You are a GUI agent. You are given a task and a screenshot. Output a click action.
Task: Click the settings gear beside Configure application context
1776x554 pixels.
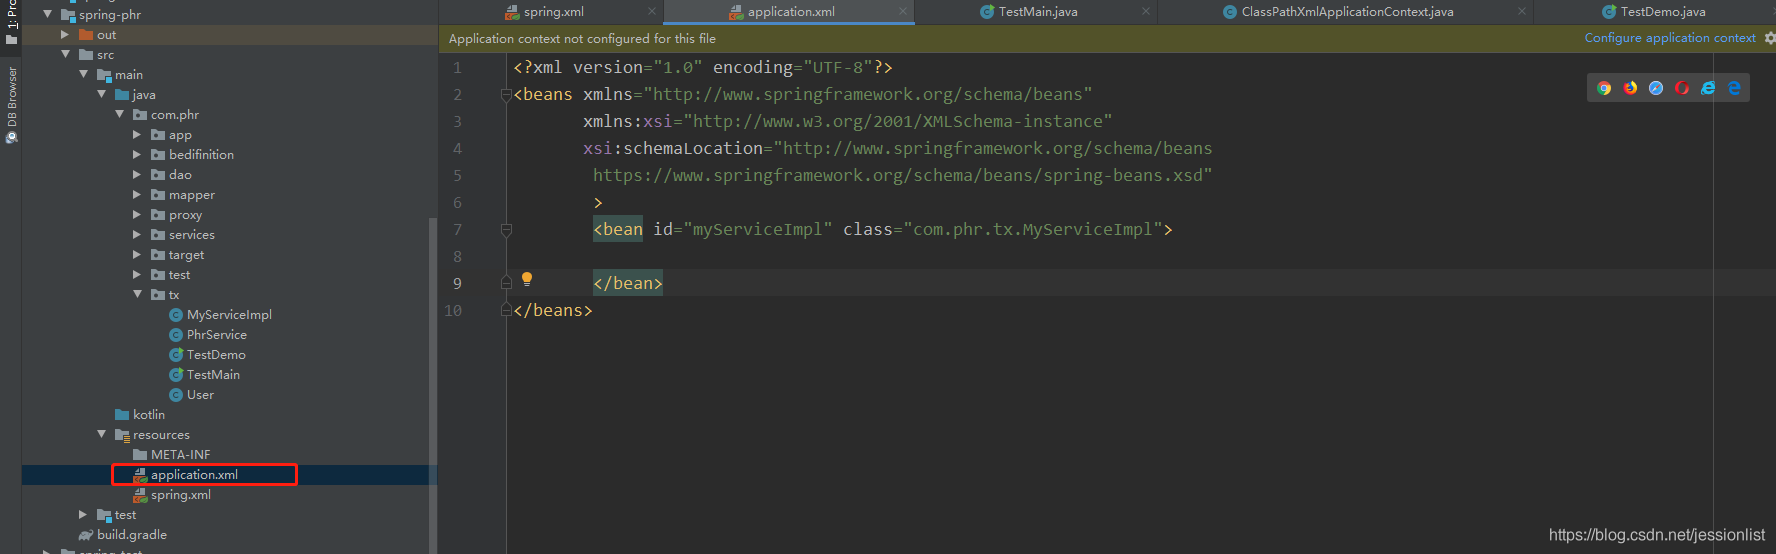[1769, 38]
